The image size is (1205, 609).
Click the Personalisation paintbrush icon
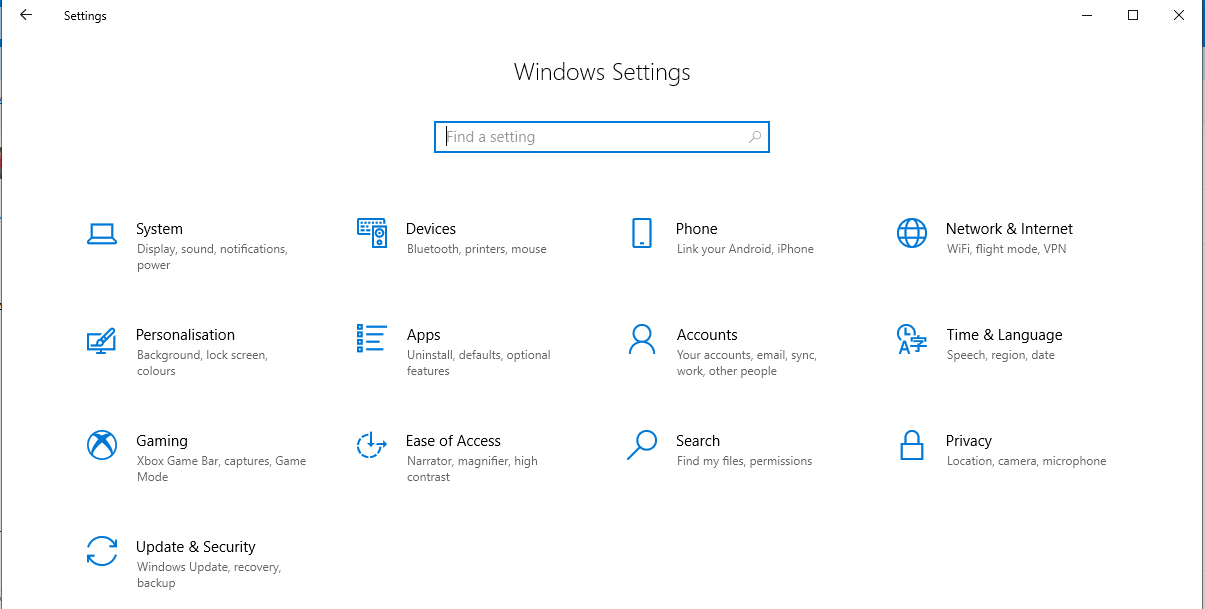102,340
